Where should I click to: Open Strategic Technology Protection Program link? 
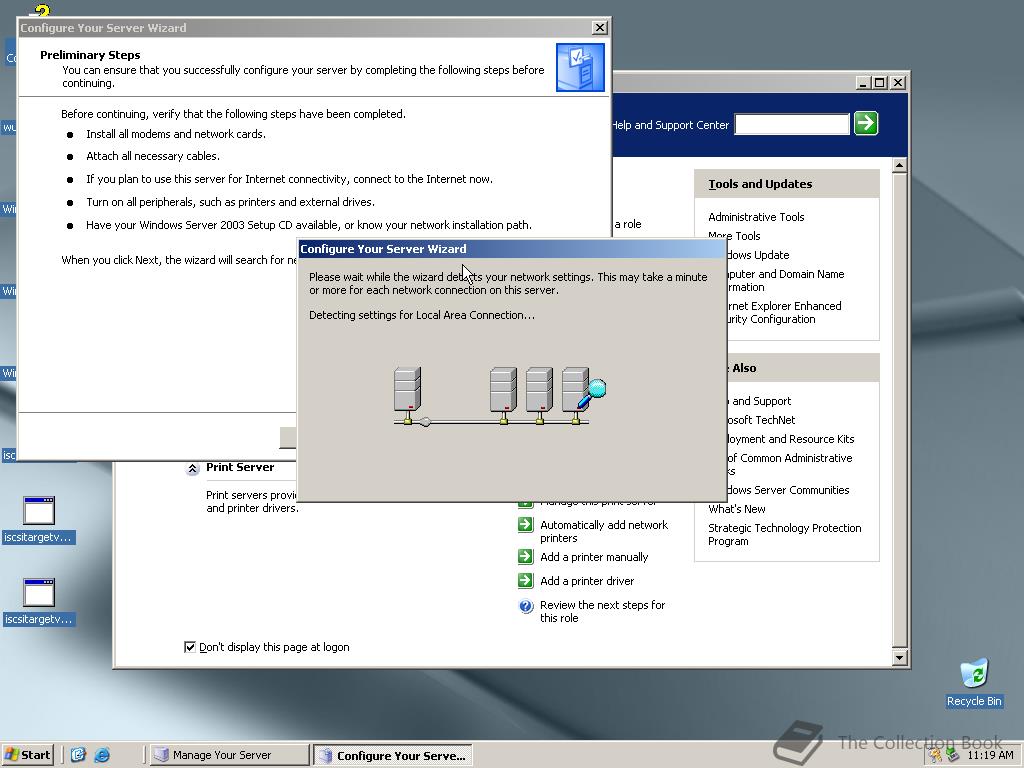coord(784,534)
